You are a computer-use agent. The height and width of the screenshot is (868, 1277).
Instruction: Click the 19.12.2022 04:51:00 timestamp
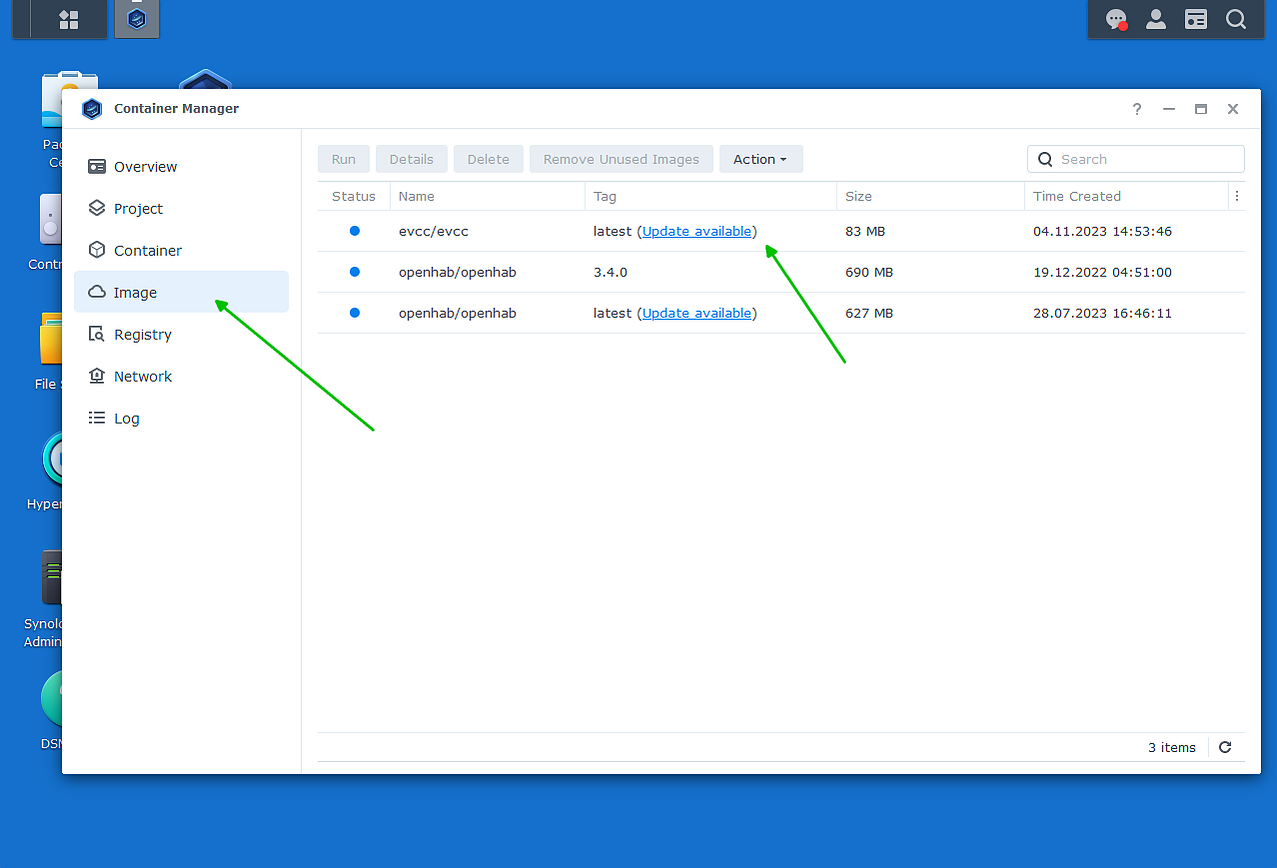tap(1103, 272)
